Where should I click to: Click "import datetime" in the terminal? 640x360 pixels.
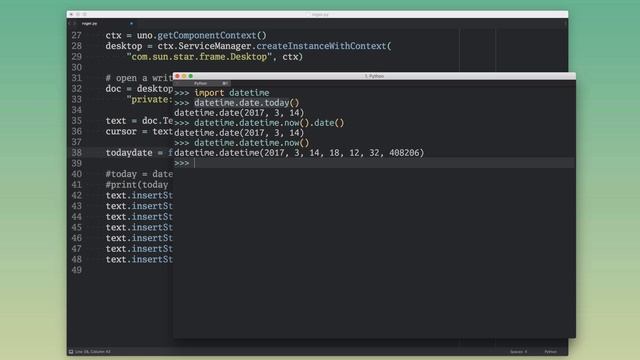pos(232,93)
